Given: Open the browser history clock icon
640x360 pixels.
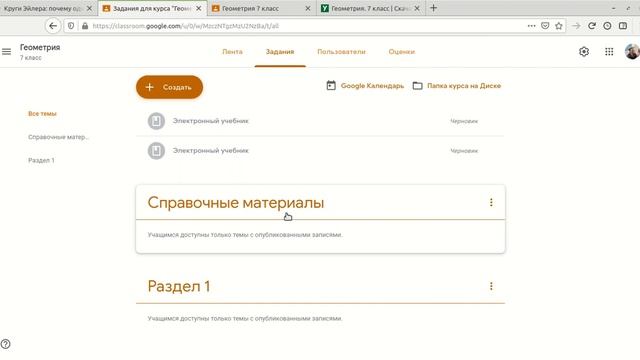Looking at the screenshot, I should (607, 26).
